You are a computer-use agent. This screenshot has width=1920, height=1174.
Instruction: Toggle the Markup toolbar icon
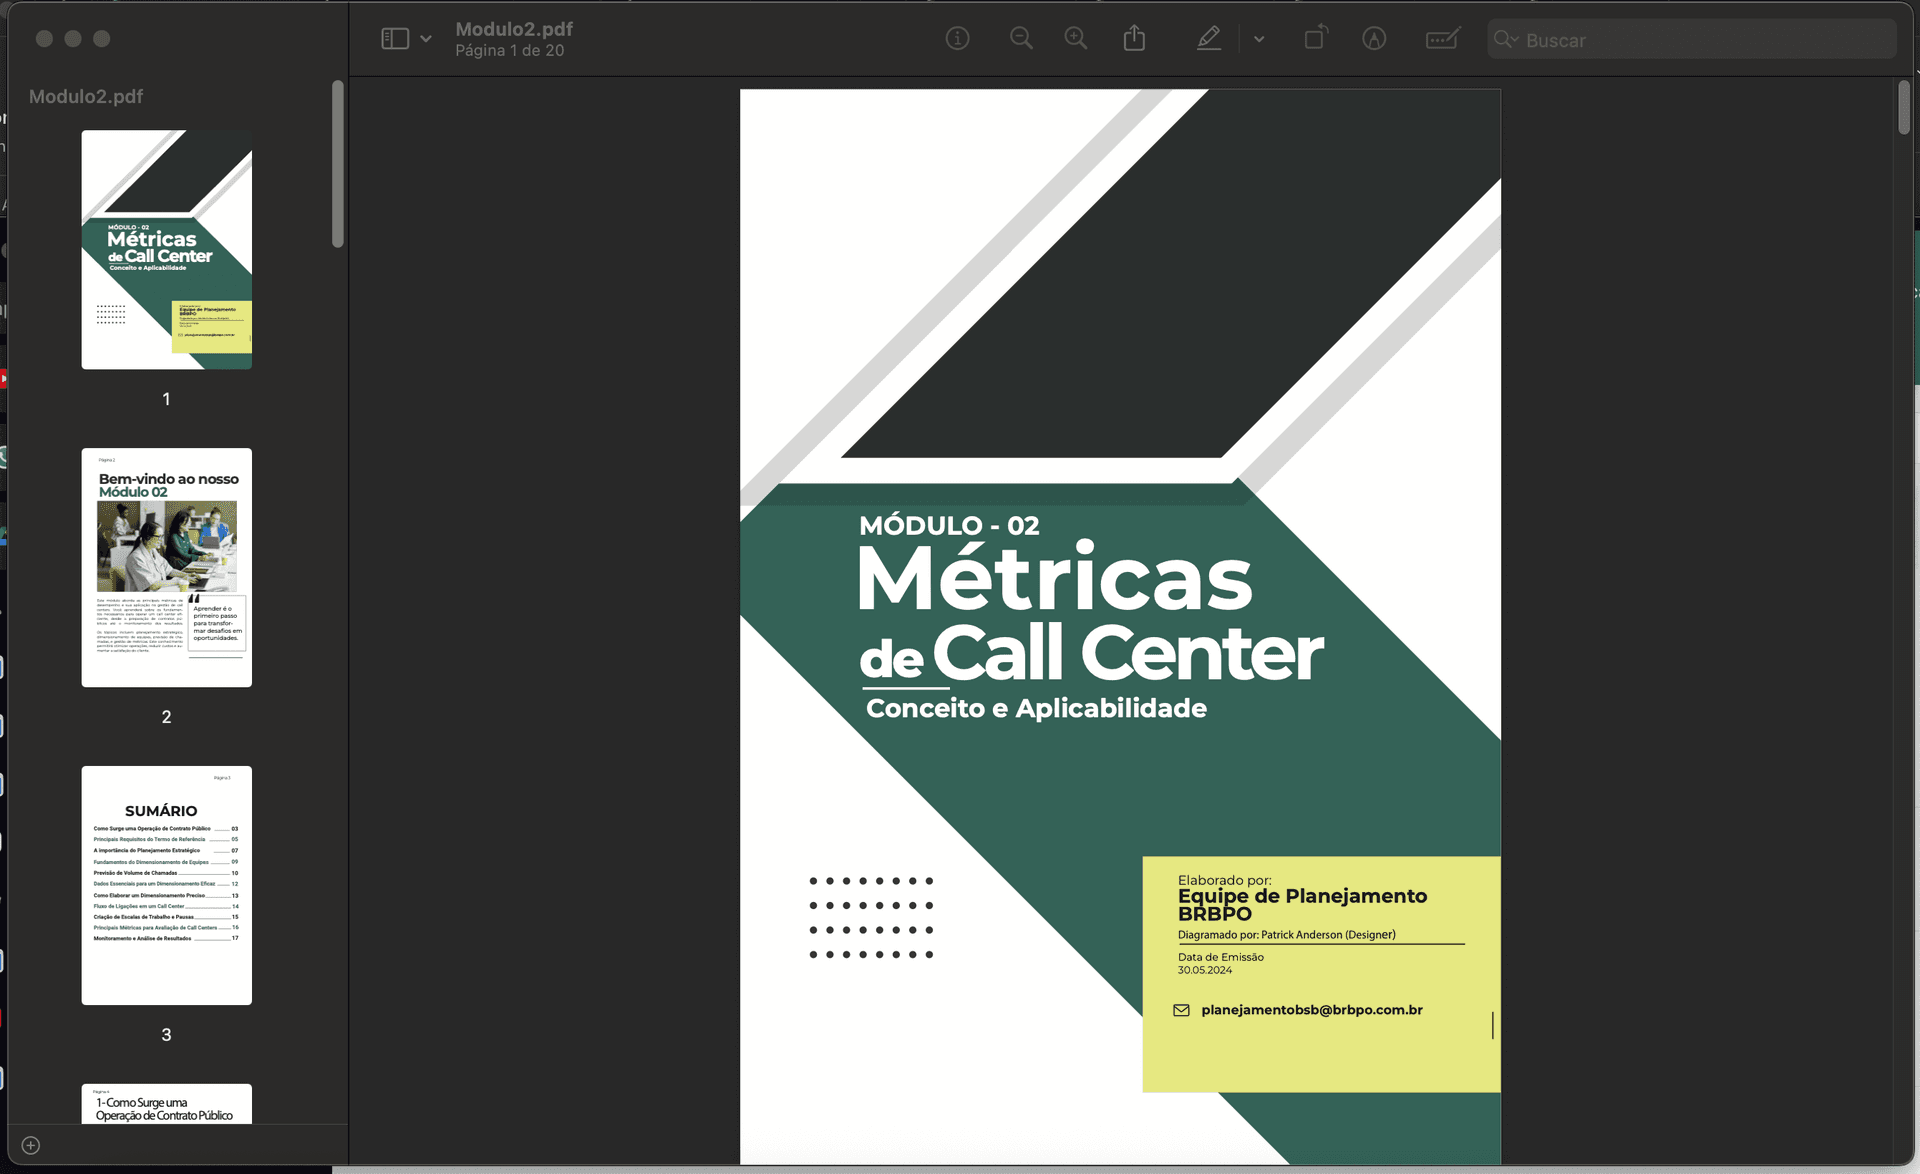[x=1374, y=39]
